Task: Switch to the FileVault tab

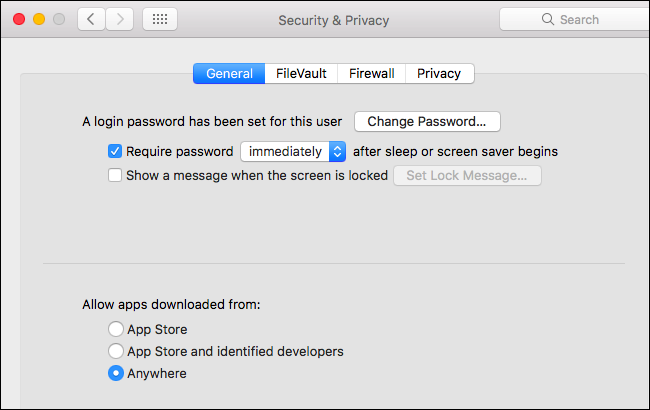Action: (301, 73)
